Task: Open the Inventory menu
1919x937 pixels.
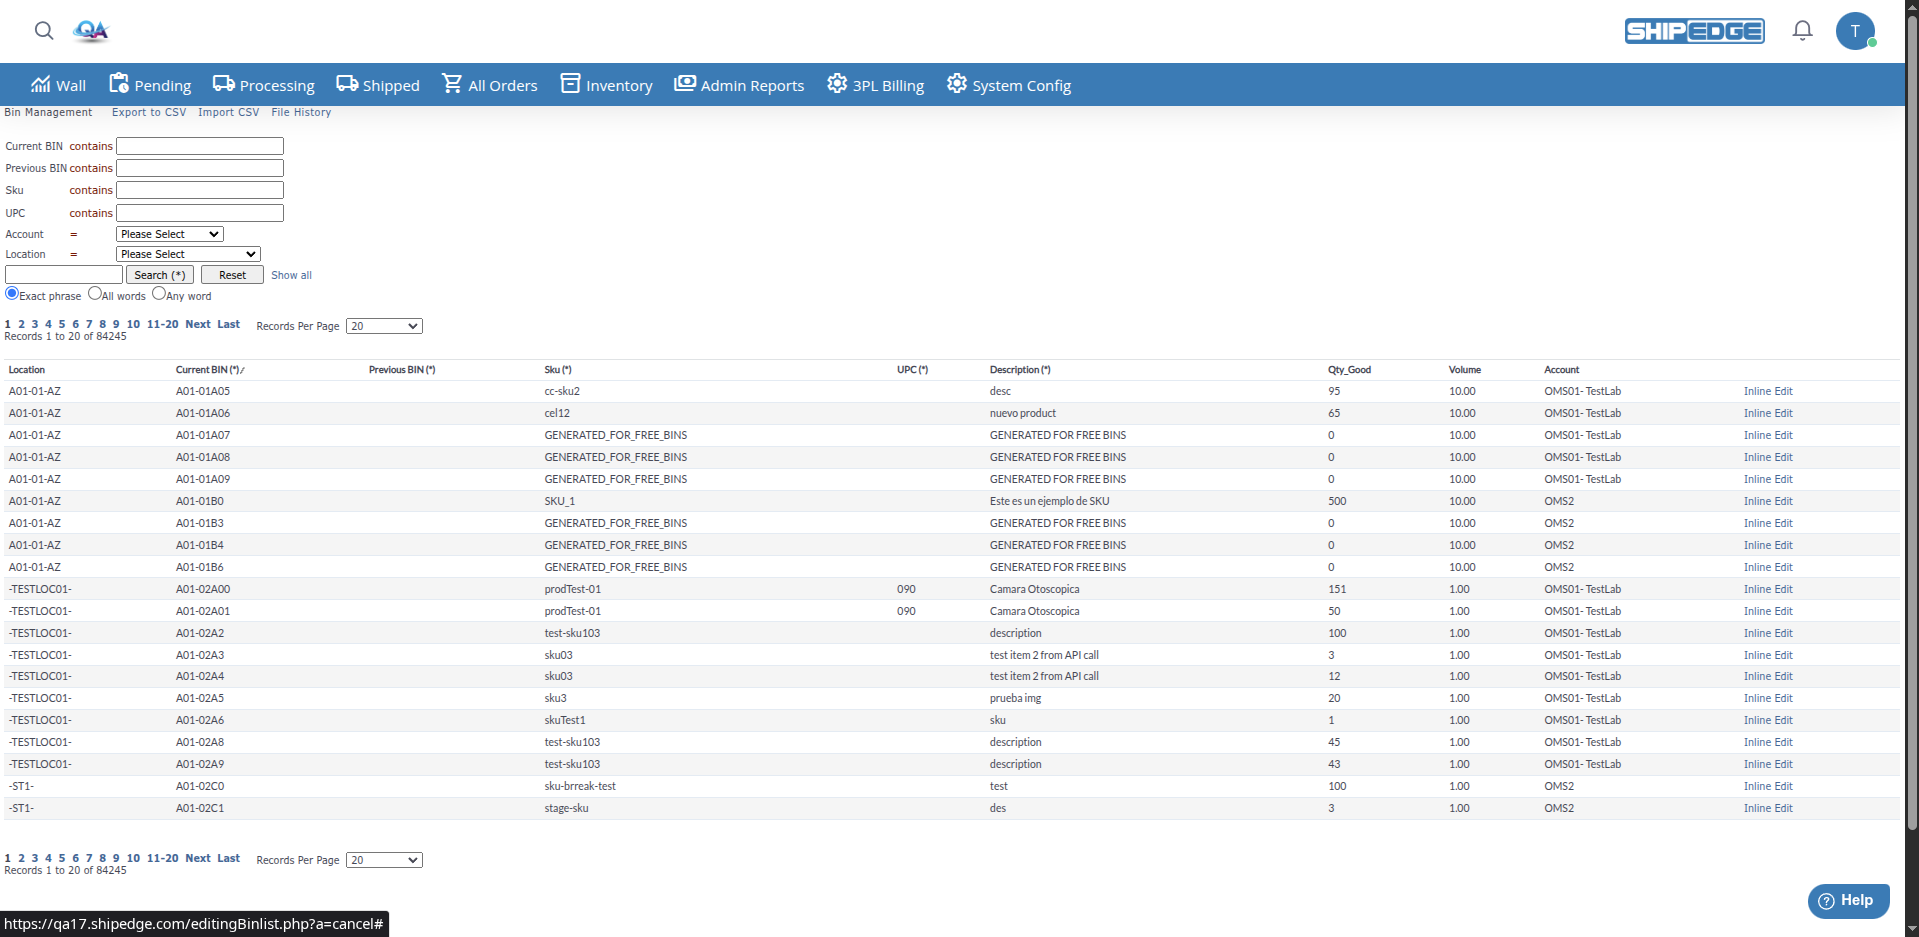Action: [x=607, y=85]
